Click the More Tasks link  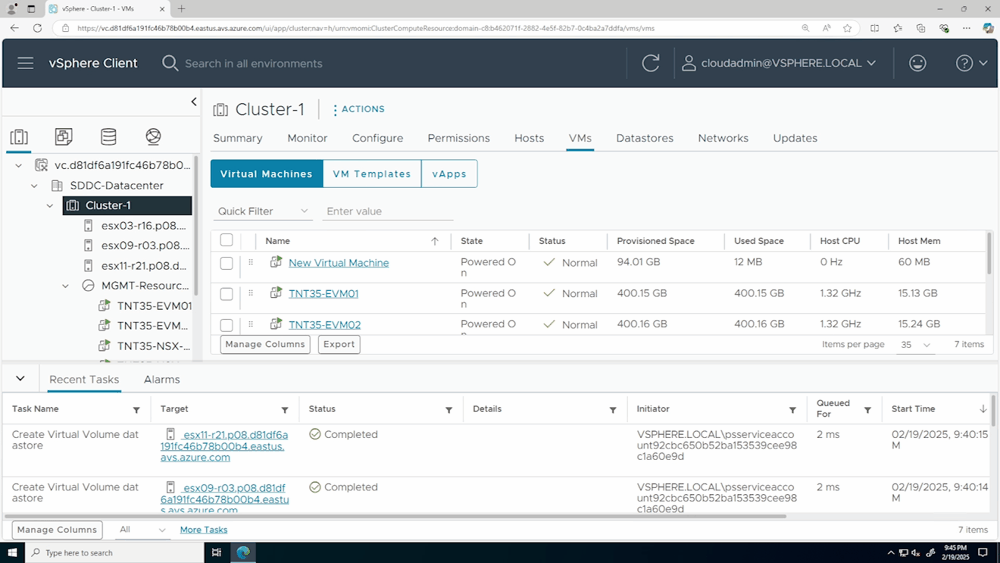coord(203,530)
